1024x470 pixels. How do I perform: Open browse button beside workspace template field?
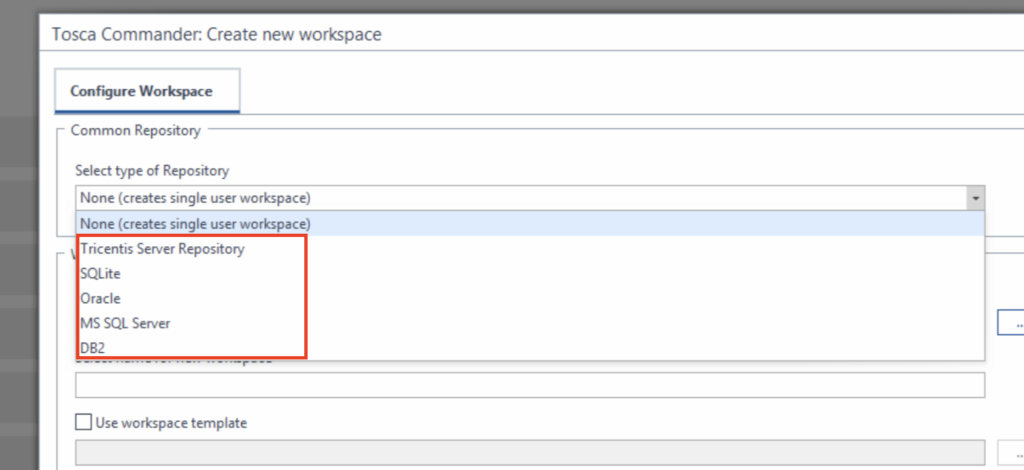coord(1011,452)
